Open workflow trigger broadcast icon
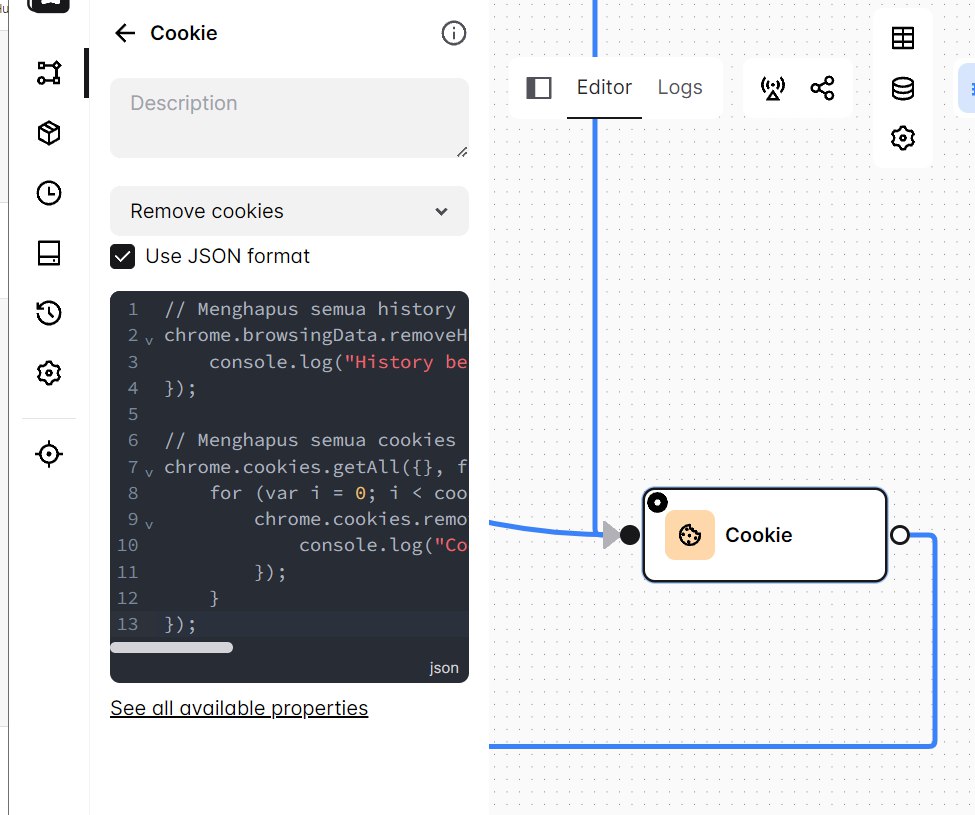Viewport: 975px width, 815px height. point(772,88)
